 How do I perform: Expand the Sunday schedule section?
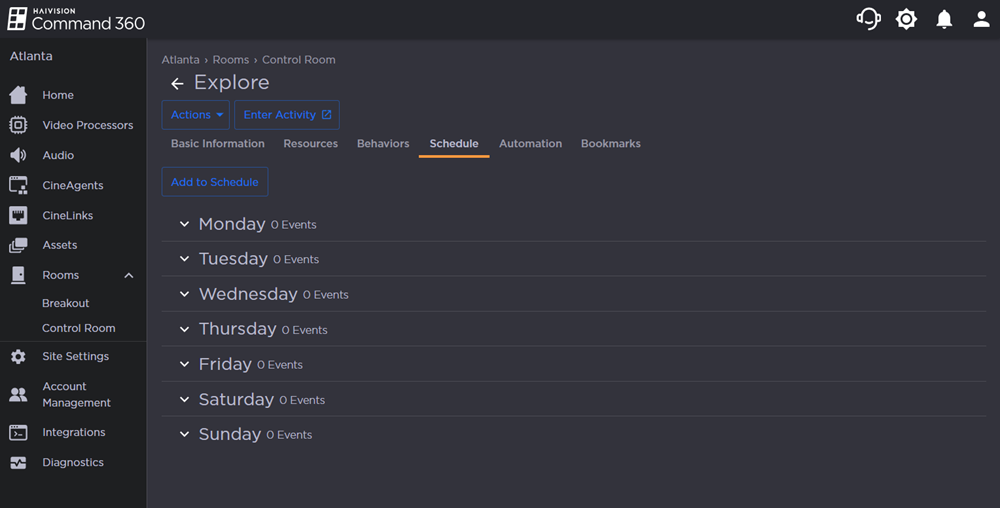click(184, 434)
